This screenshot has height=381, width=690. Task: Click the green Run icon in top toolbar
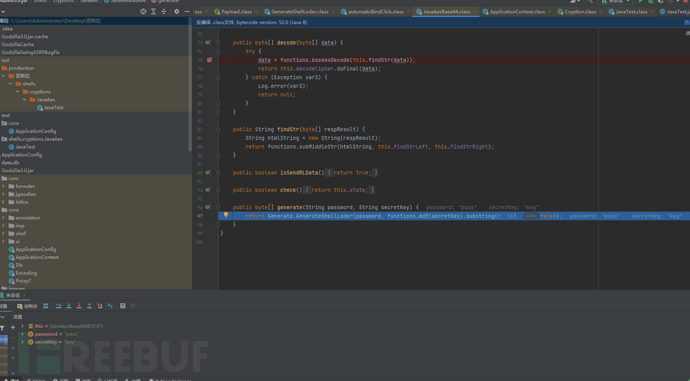click(x=641, y=1)
